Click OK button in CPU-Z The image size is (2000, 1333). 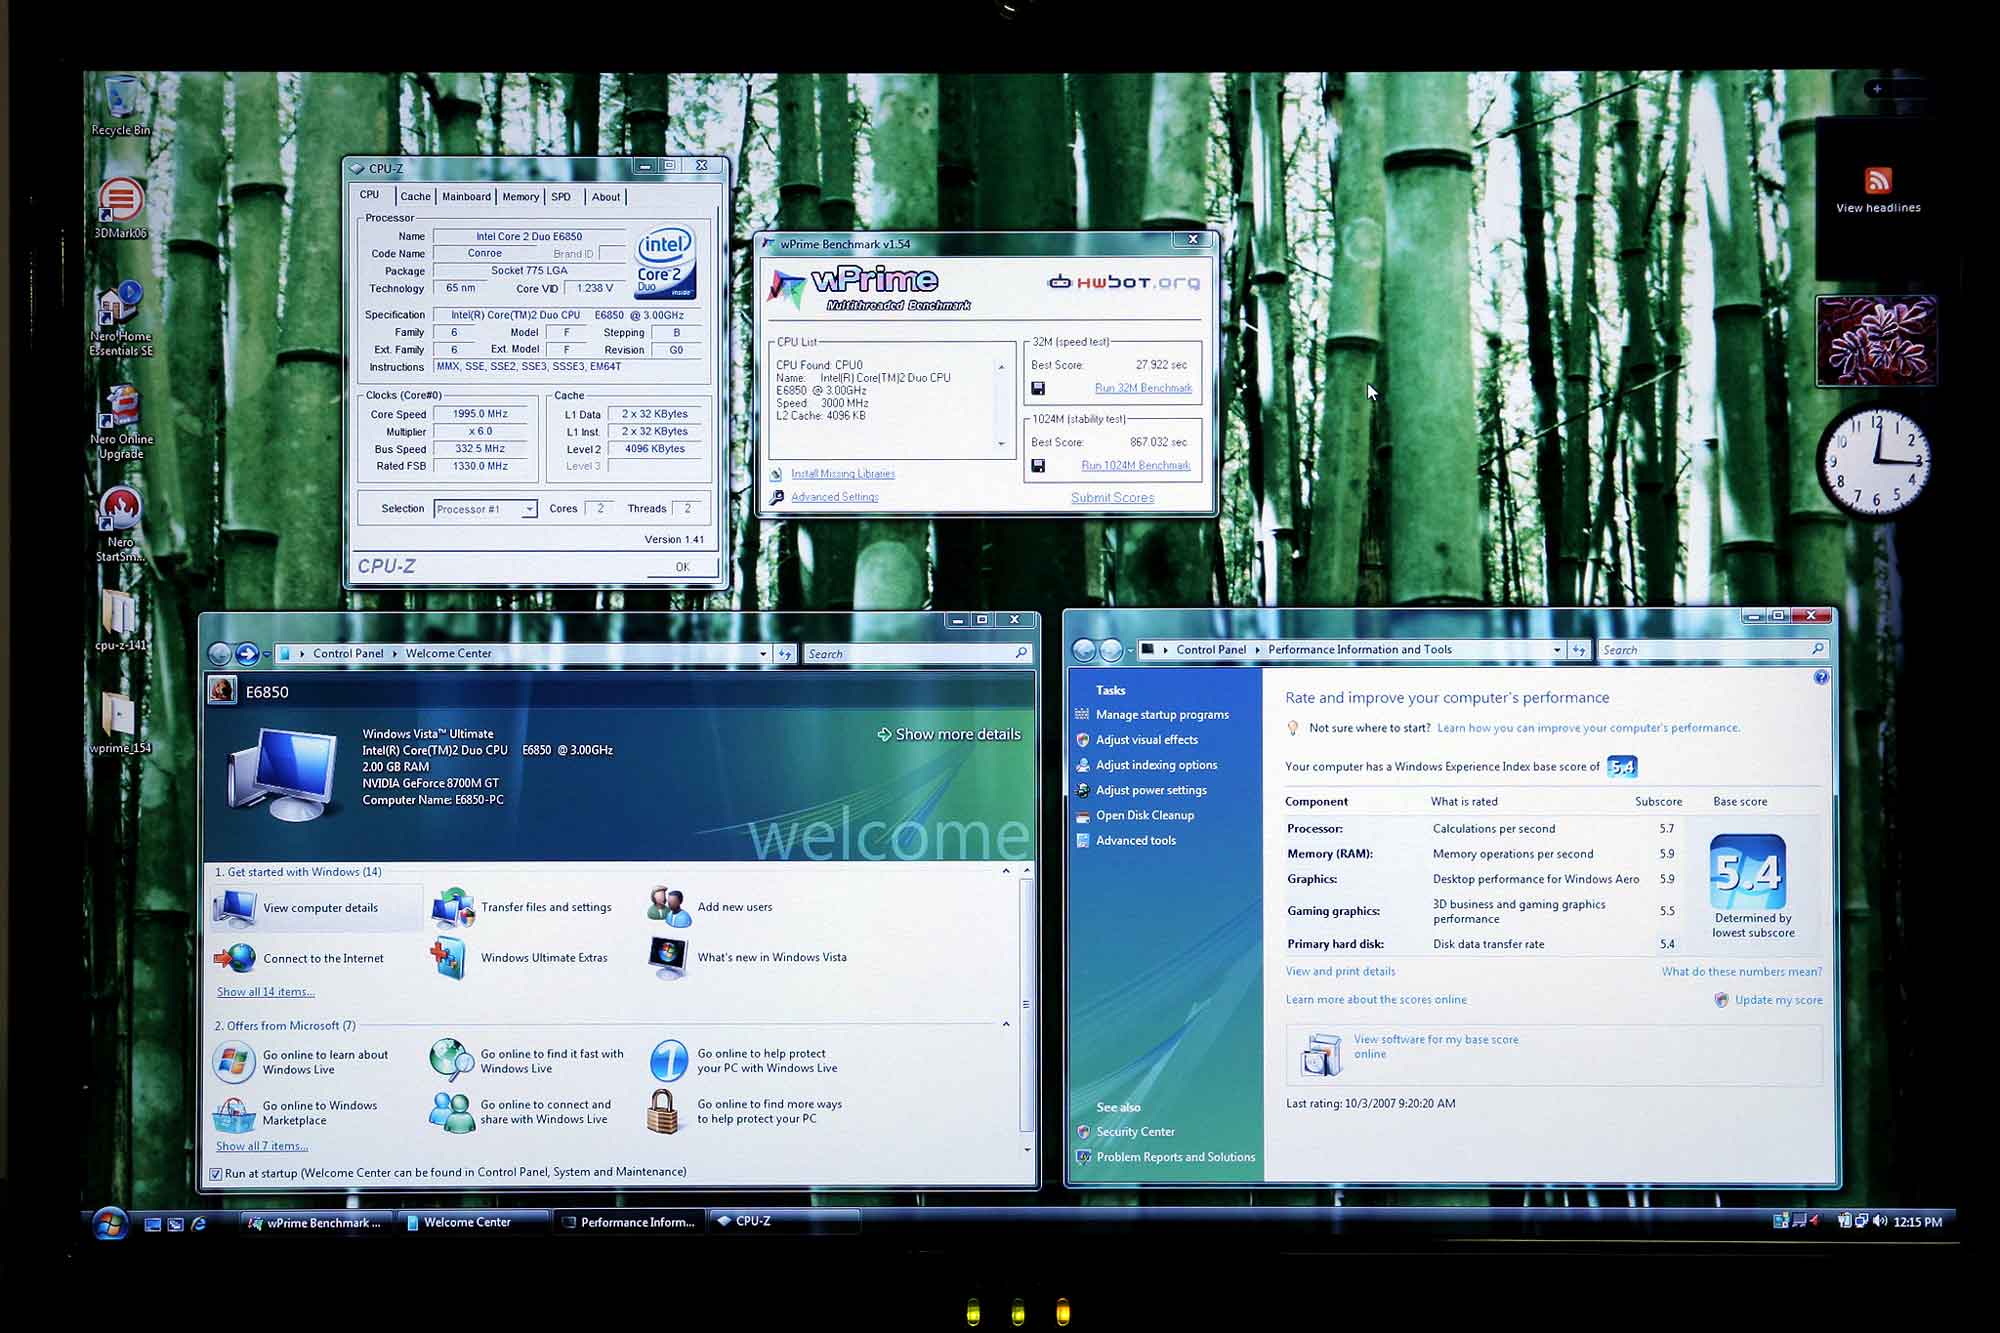coord(682,567)
